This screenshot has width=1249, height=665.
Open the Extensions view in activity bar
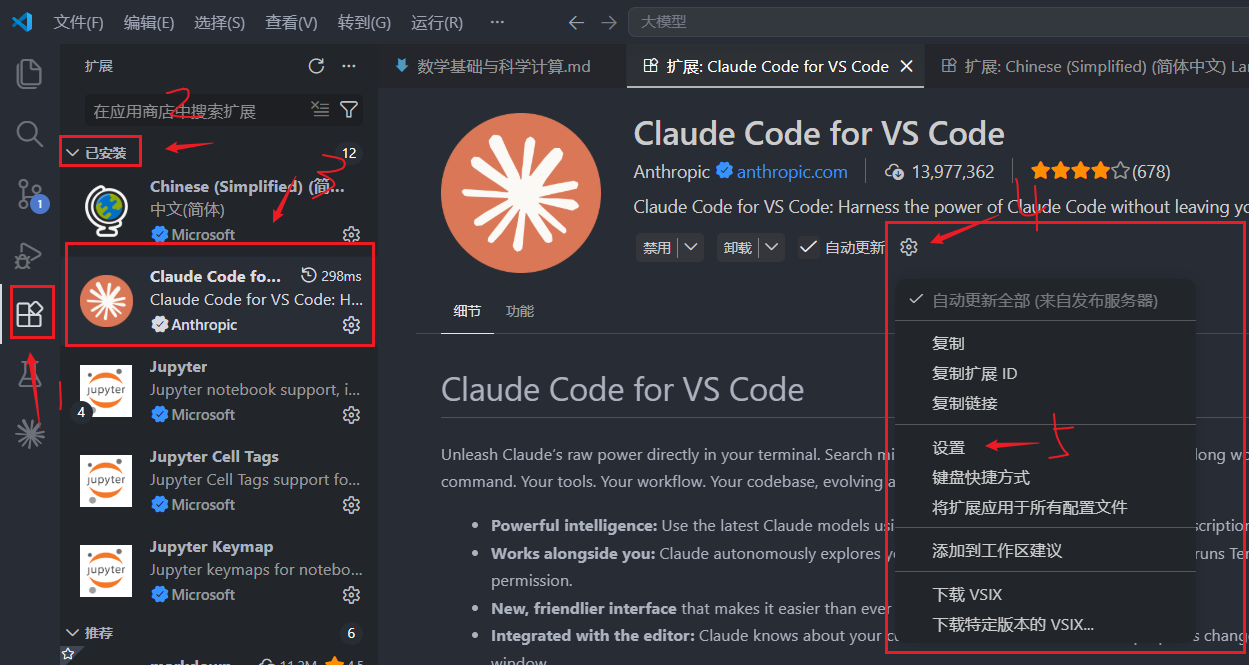[x=30, y=315]
